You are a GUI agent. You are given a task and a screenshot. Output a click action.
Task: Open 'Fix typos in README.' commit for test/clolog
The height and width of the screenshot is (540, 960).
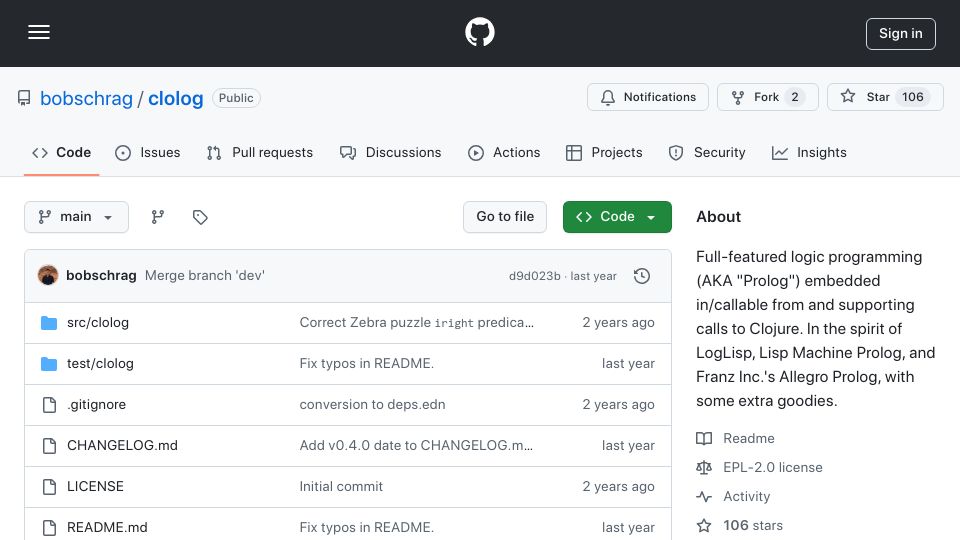[x=366, y=364]
